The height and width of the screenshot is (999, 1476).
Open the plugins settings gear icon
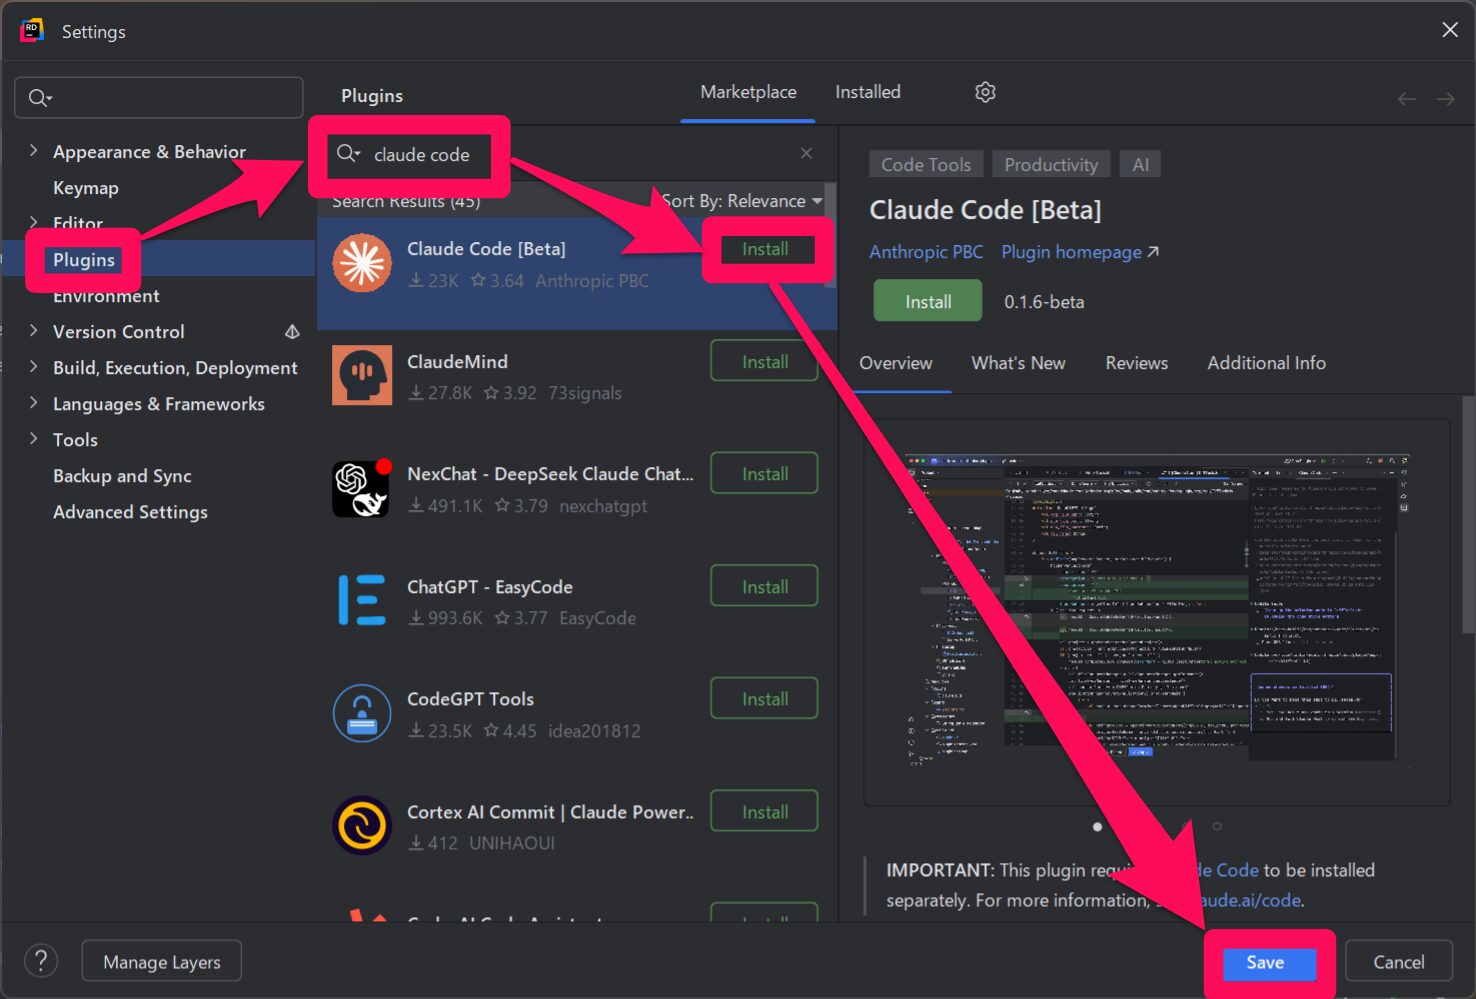pos(985,91)
